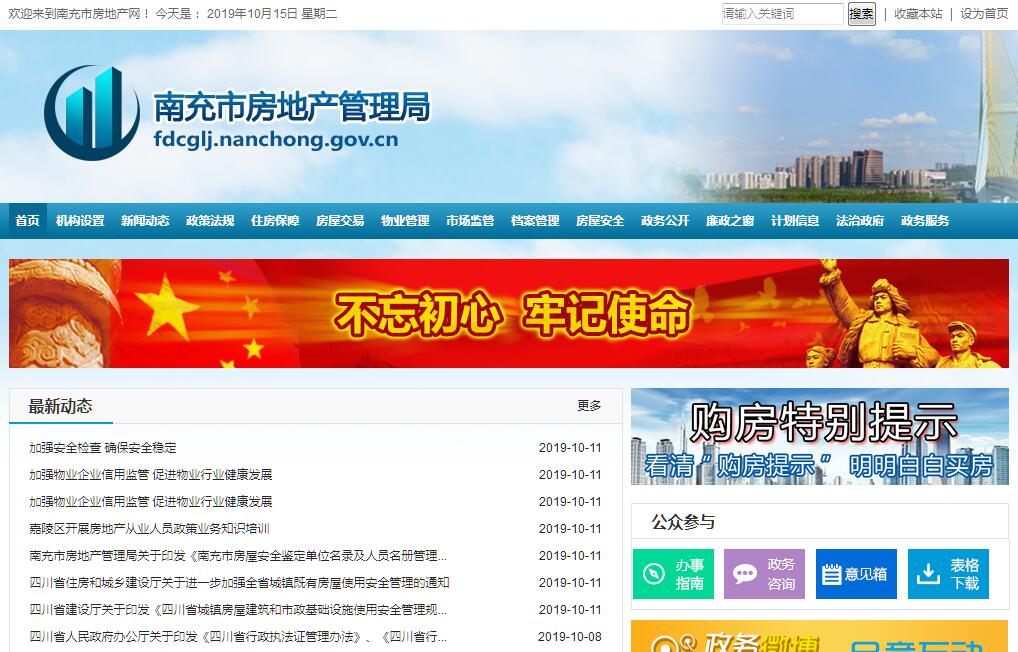The height and width of the screenshot is (652, 1018).
Task: Click 收藏本站 to bookmark site
Action: [918, 14]
